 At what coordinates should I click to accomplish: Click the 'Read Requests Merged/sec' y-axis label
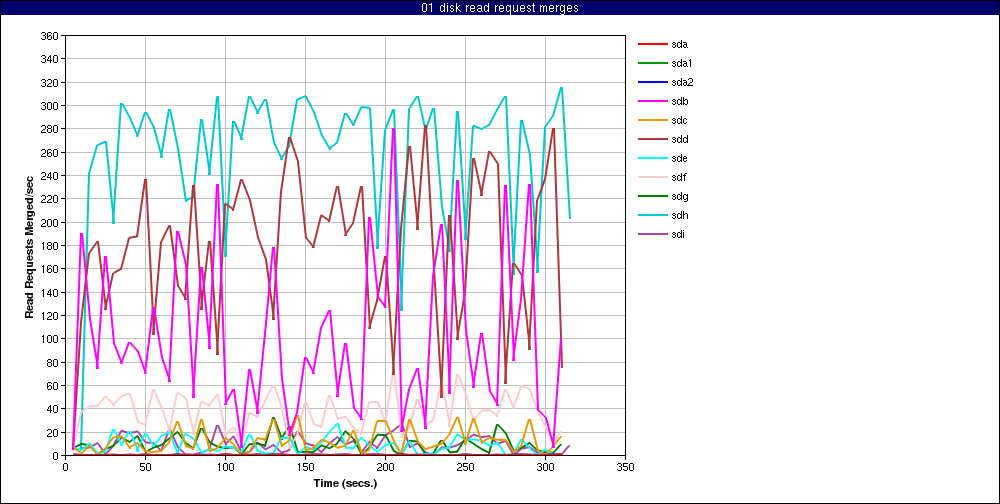pos(29,246)
